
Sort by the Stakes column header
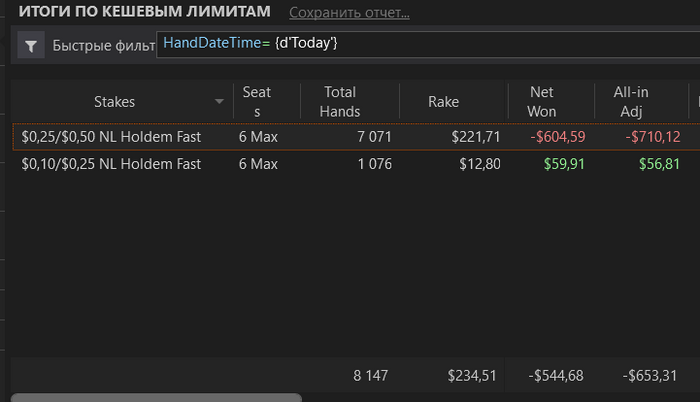tap(114, 102)
